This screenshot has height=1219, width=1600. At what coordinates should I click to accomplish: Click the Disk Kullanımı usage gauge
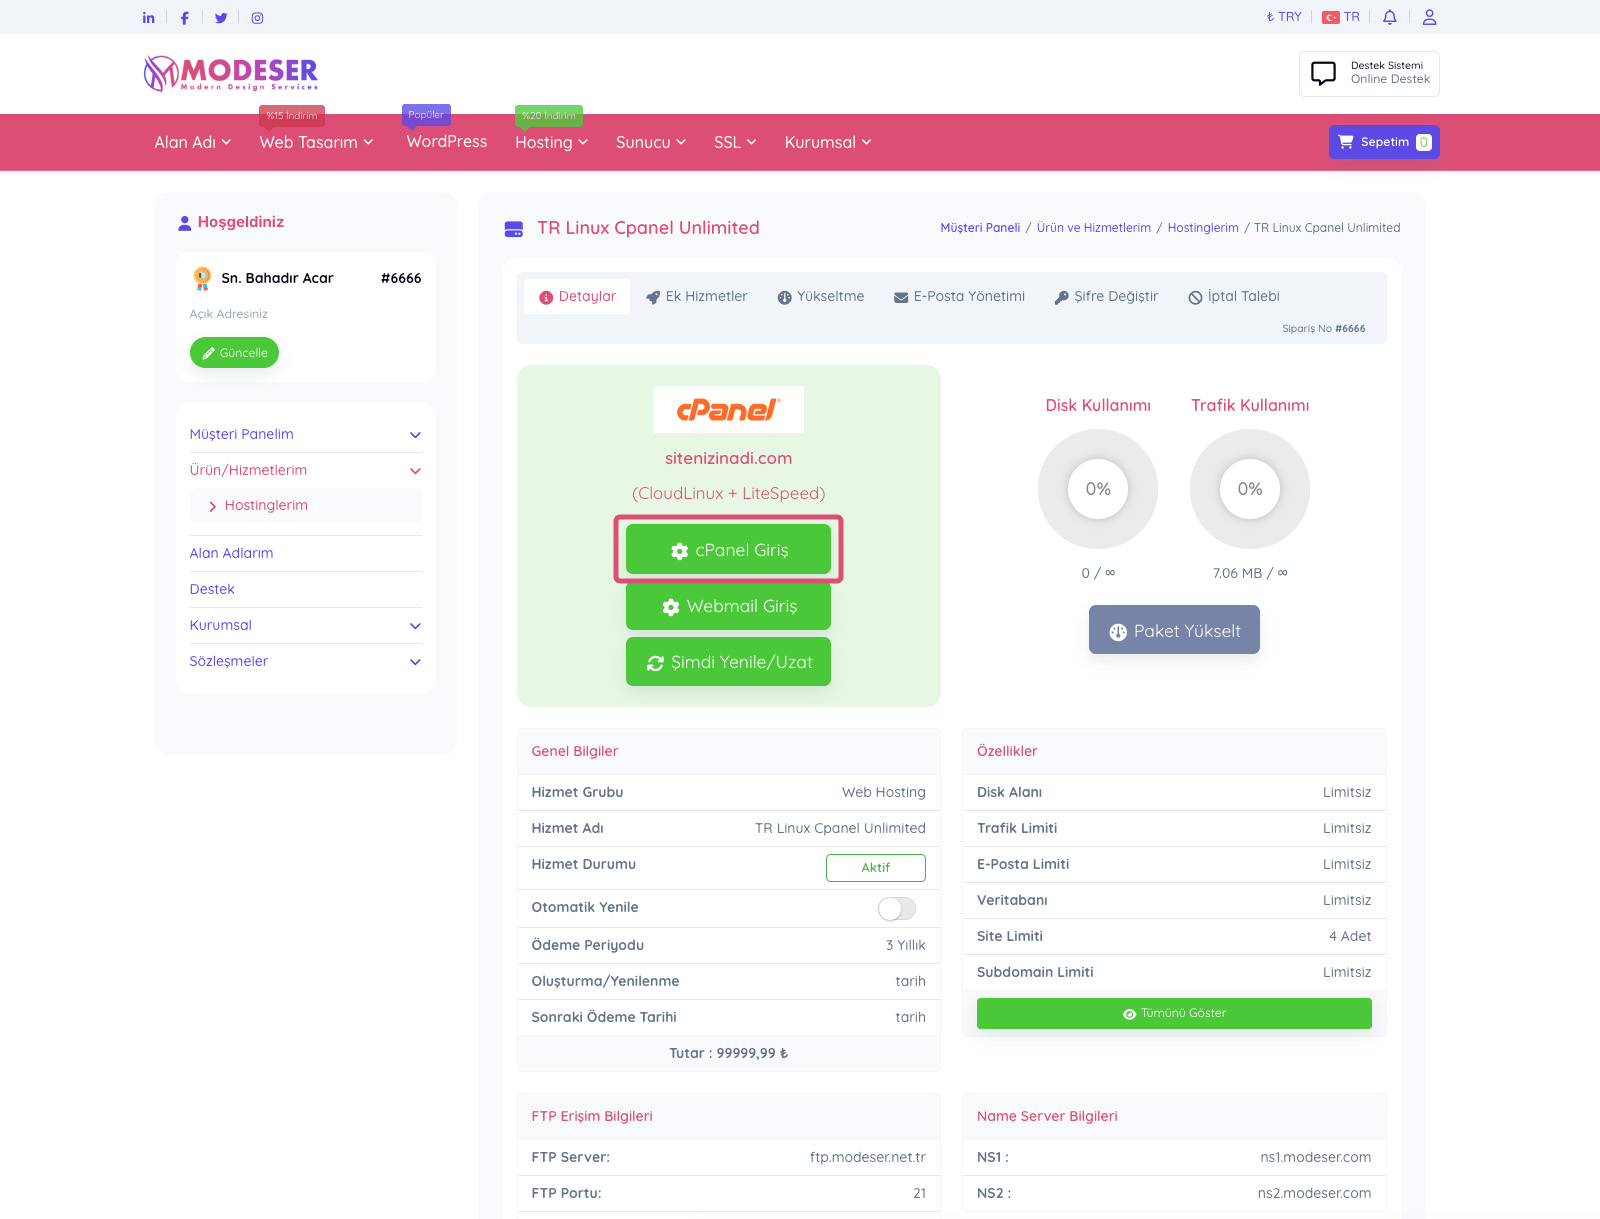pos(1098,489)
